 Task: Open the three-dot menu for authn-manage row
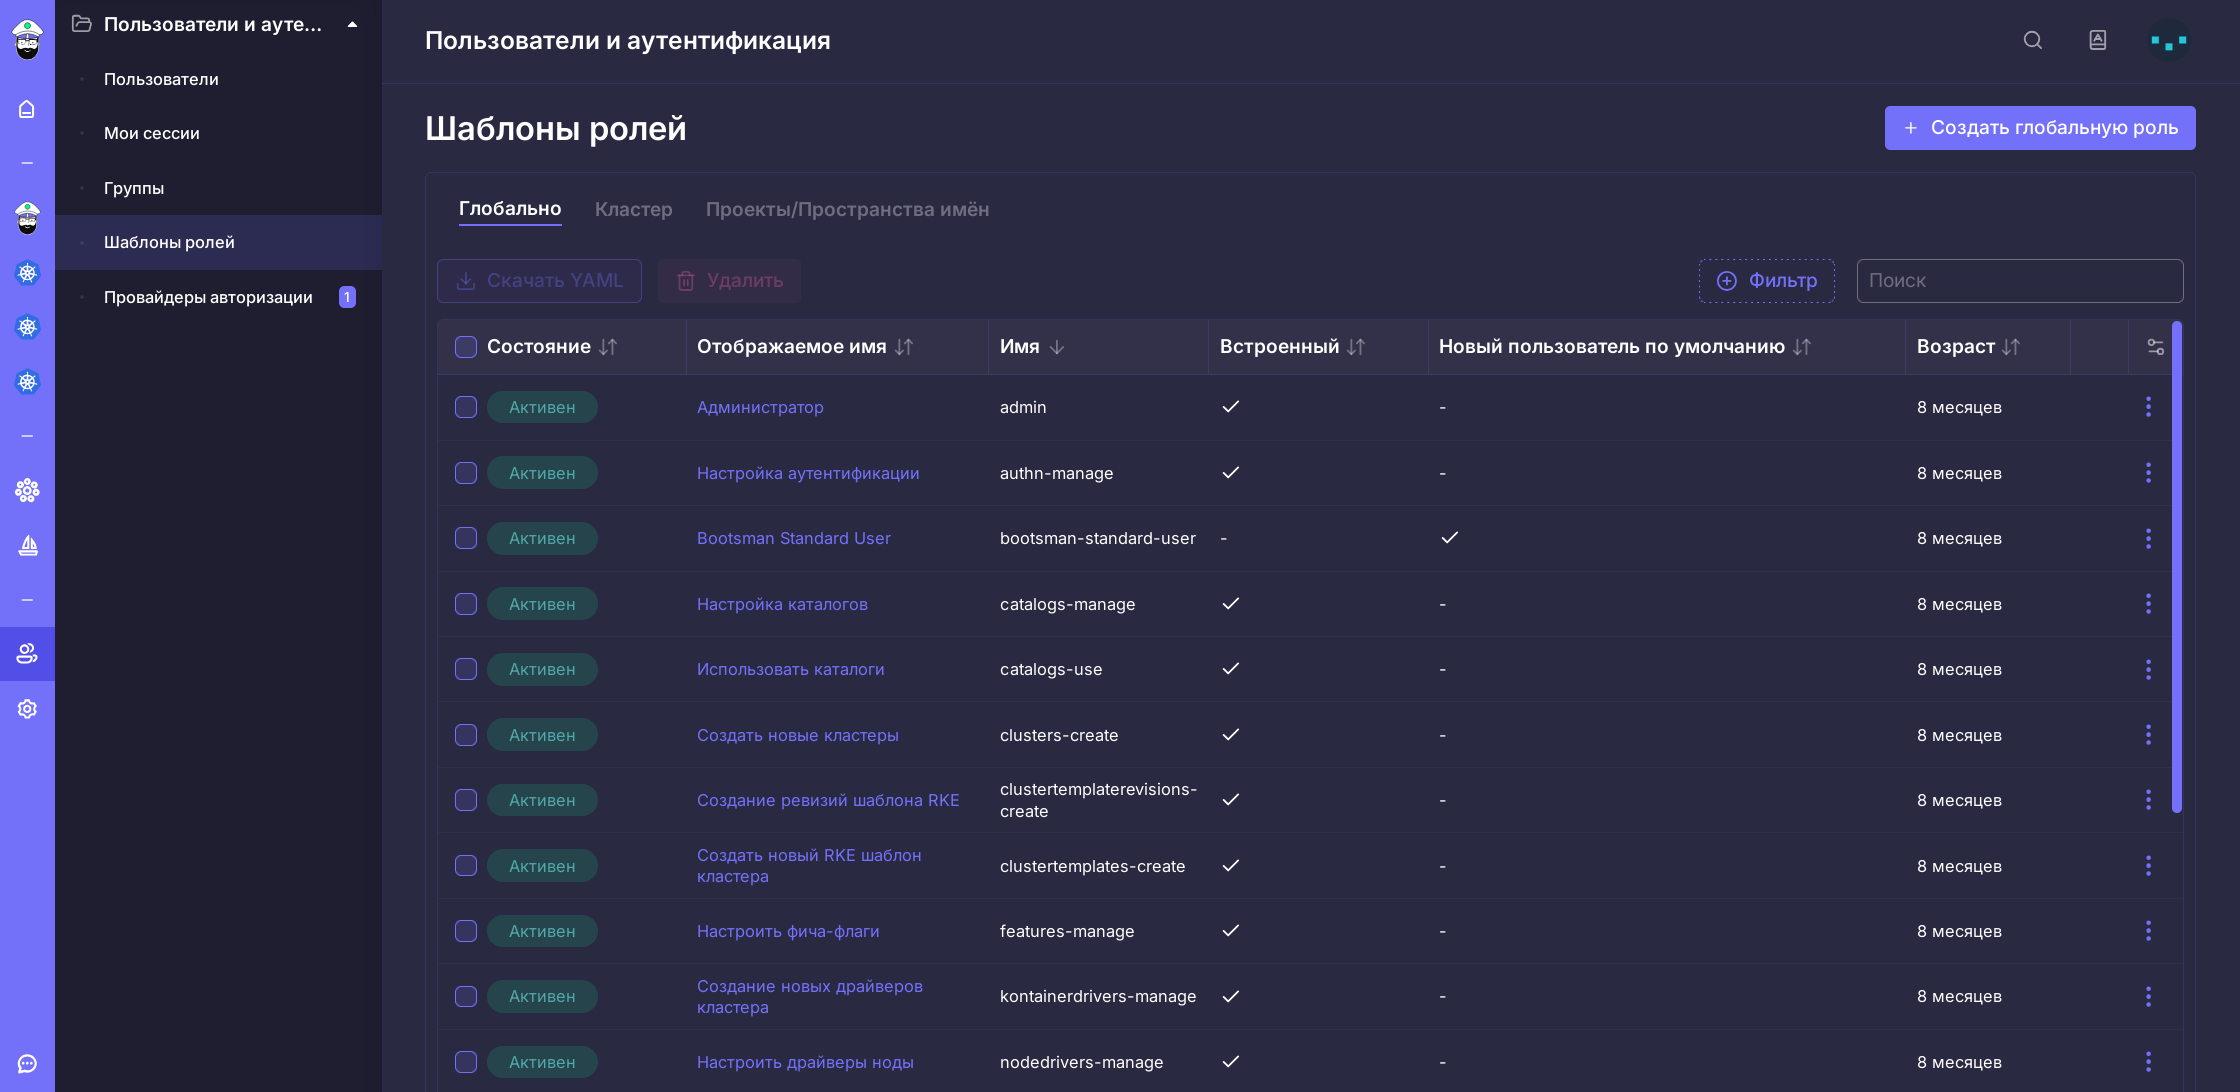(2148, 473)
